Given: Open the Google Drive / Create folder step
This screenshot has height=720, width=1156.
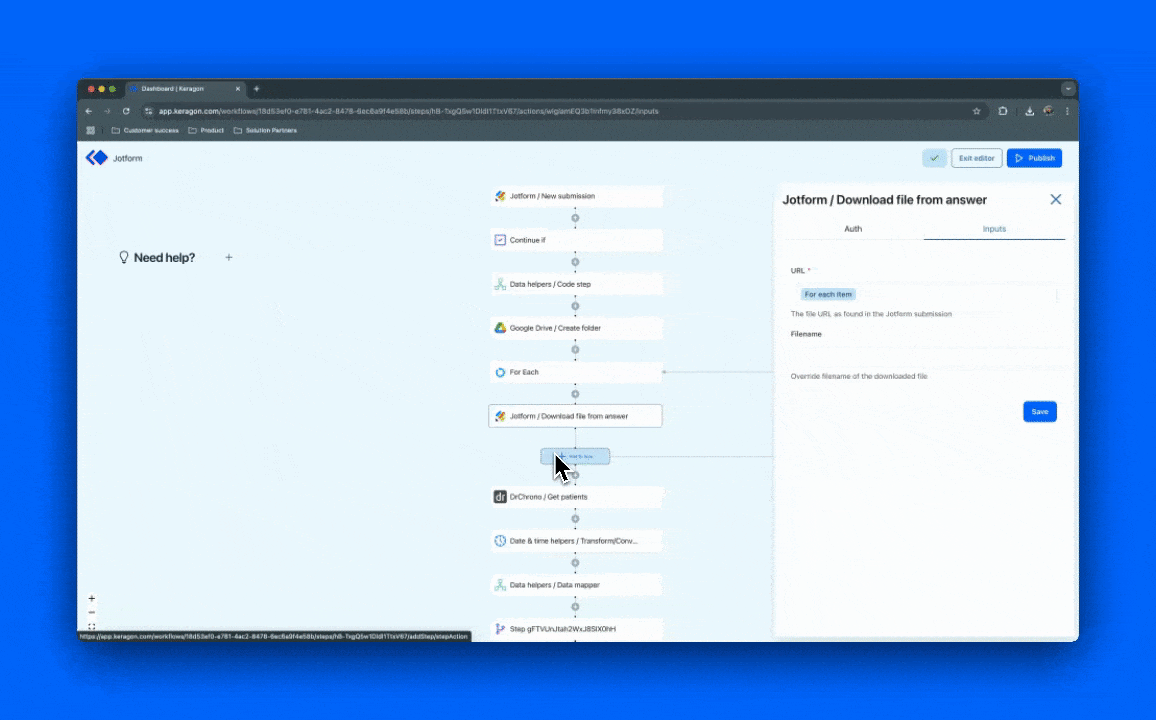Looking at the screenshot, I should click(576, 328).
